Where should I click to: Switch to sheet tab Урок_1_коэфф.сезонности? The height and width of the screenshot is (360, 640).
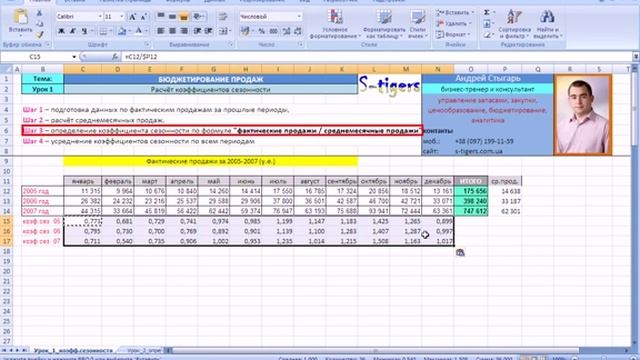73,351
